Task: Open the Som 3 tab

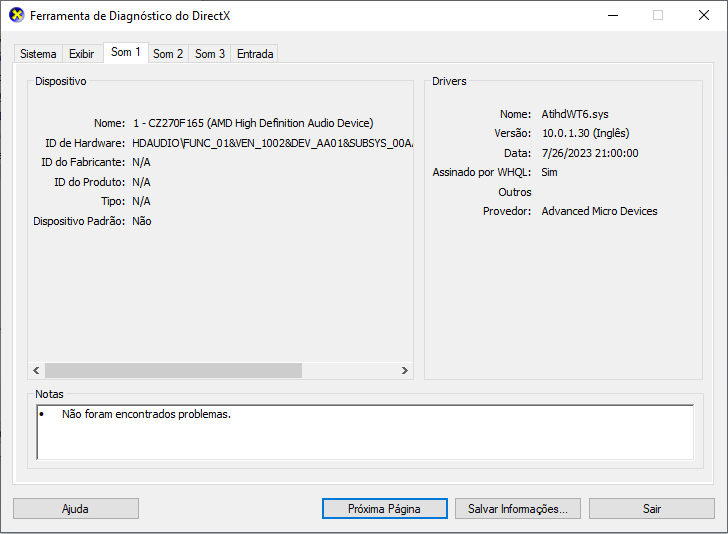Action: pos(210,54)
